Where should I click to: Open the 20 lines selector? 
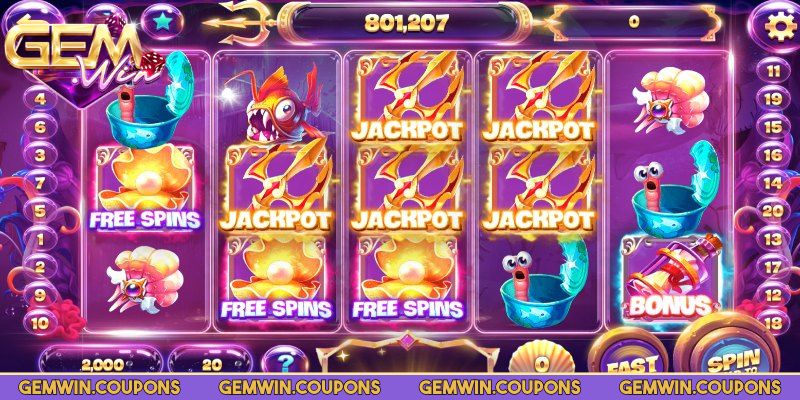(211, 363)
